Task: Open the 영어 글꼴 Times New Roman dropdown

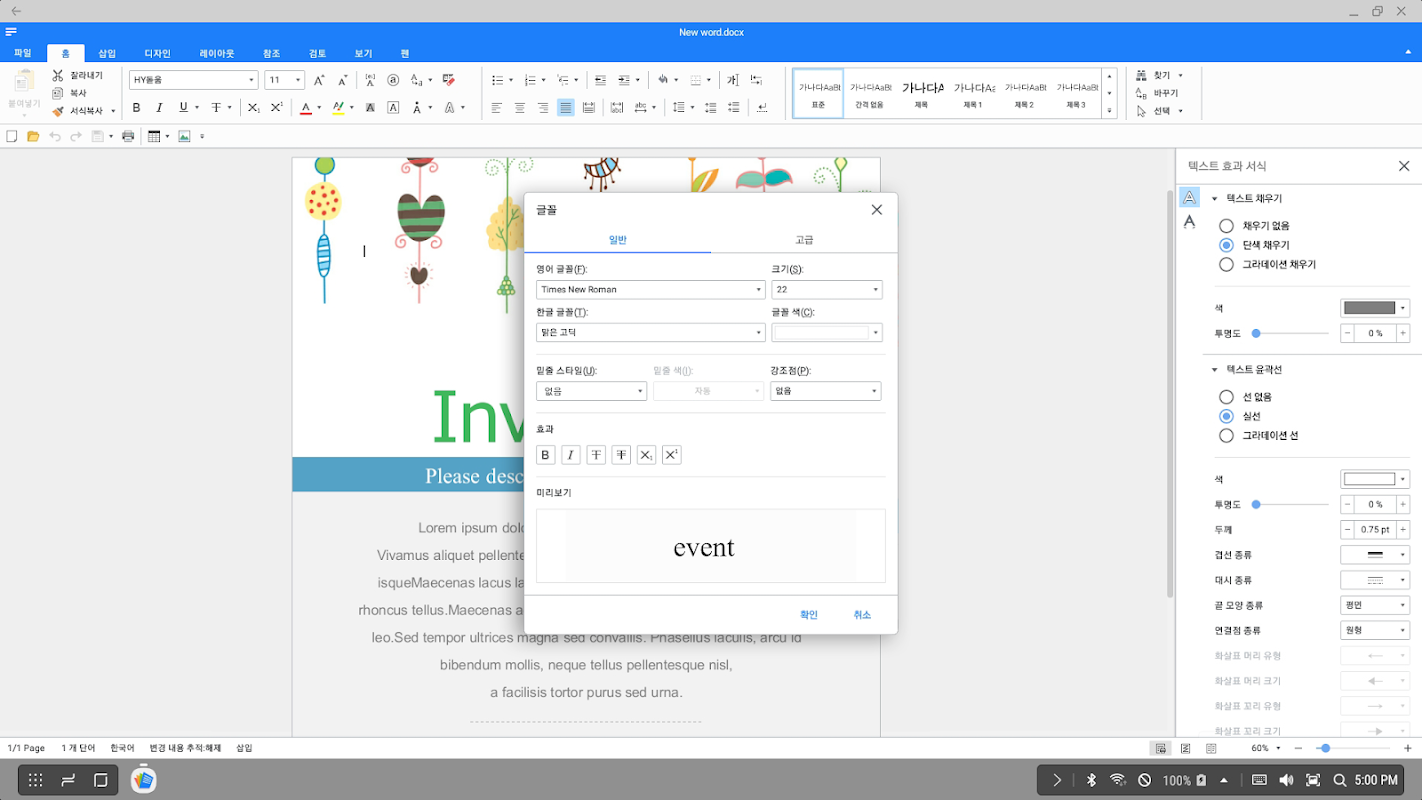Action: pos(650,290)
